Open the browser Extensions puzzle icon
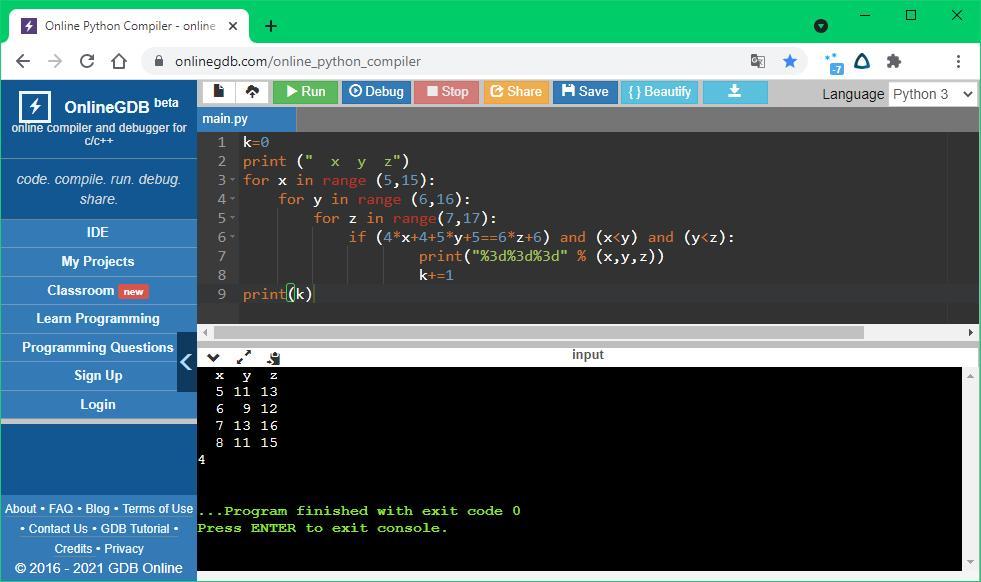Image resolution: width=981 pixels, height=582 pixels. click(x=894, y=61)
